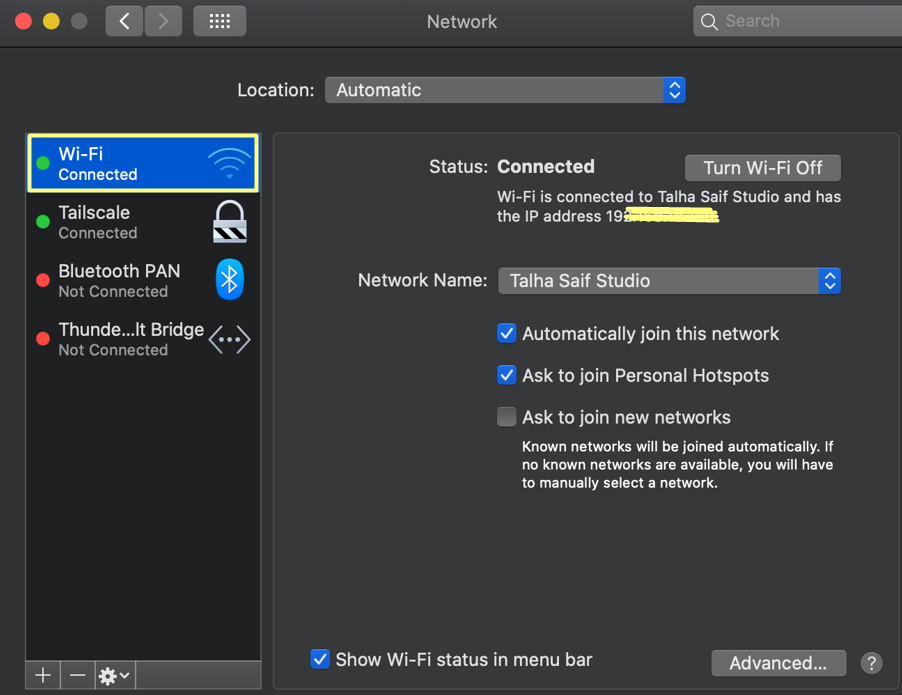The height and width of the screenshot is (695, 902).
Task: Enable Ask to join new networks
Action: point(507,417)
